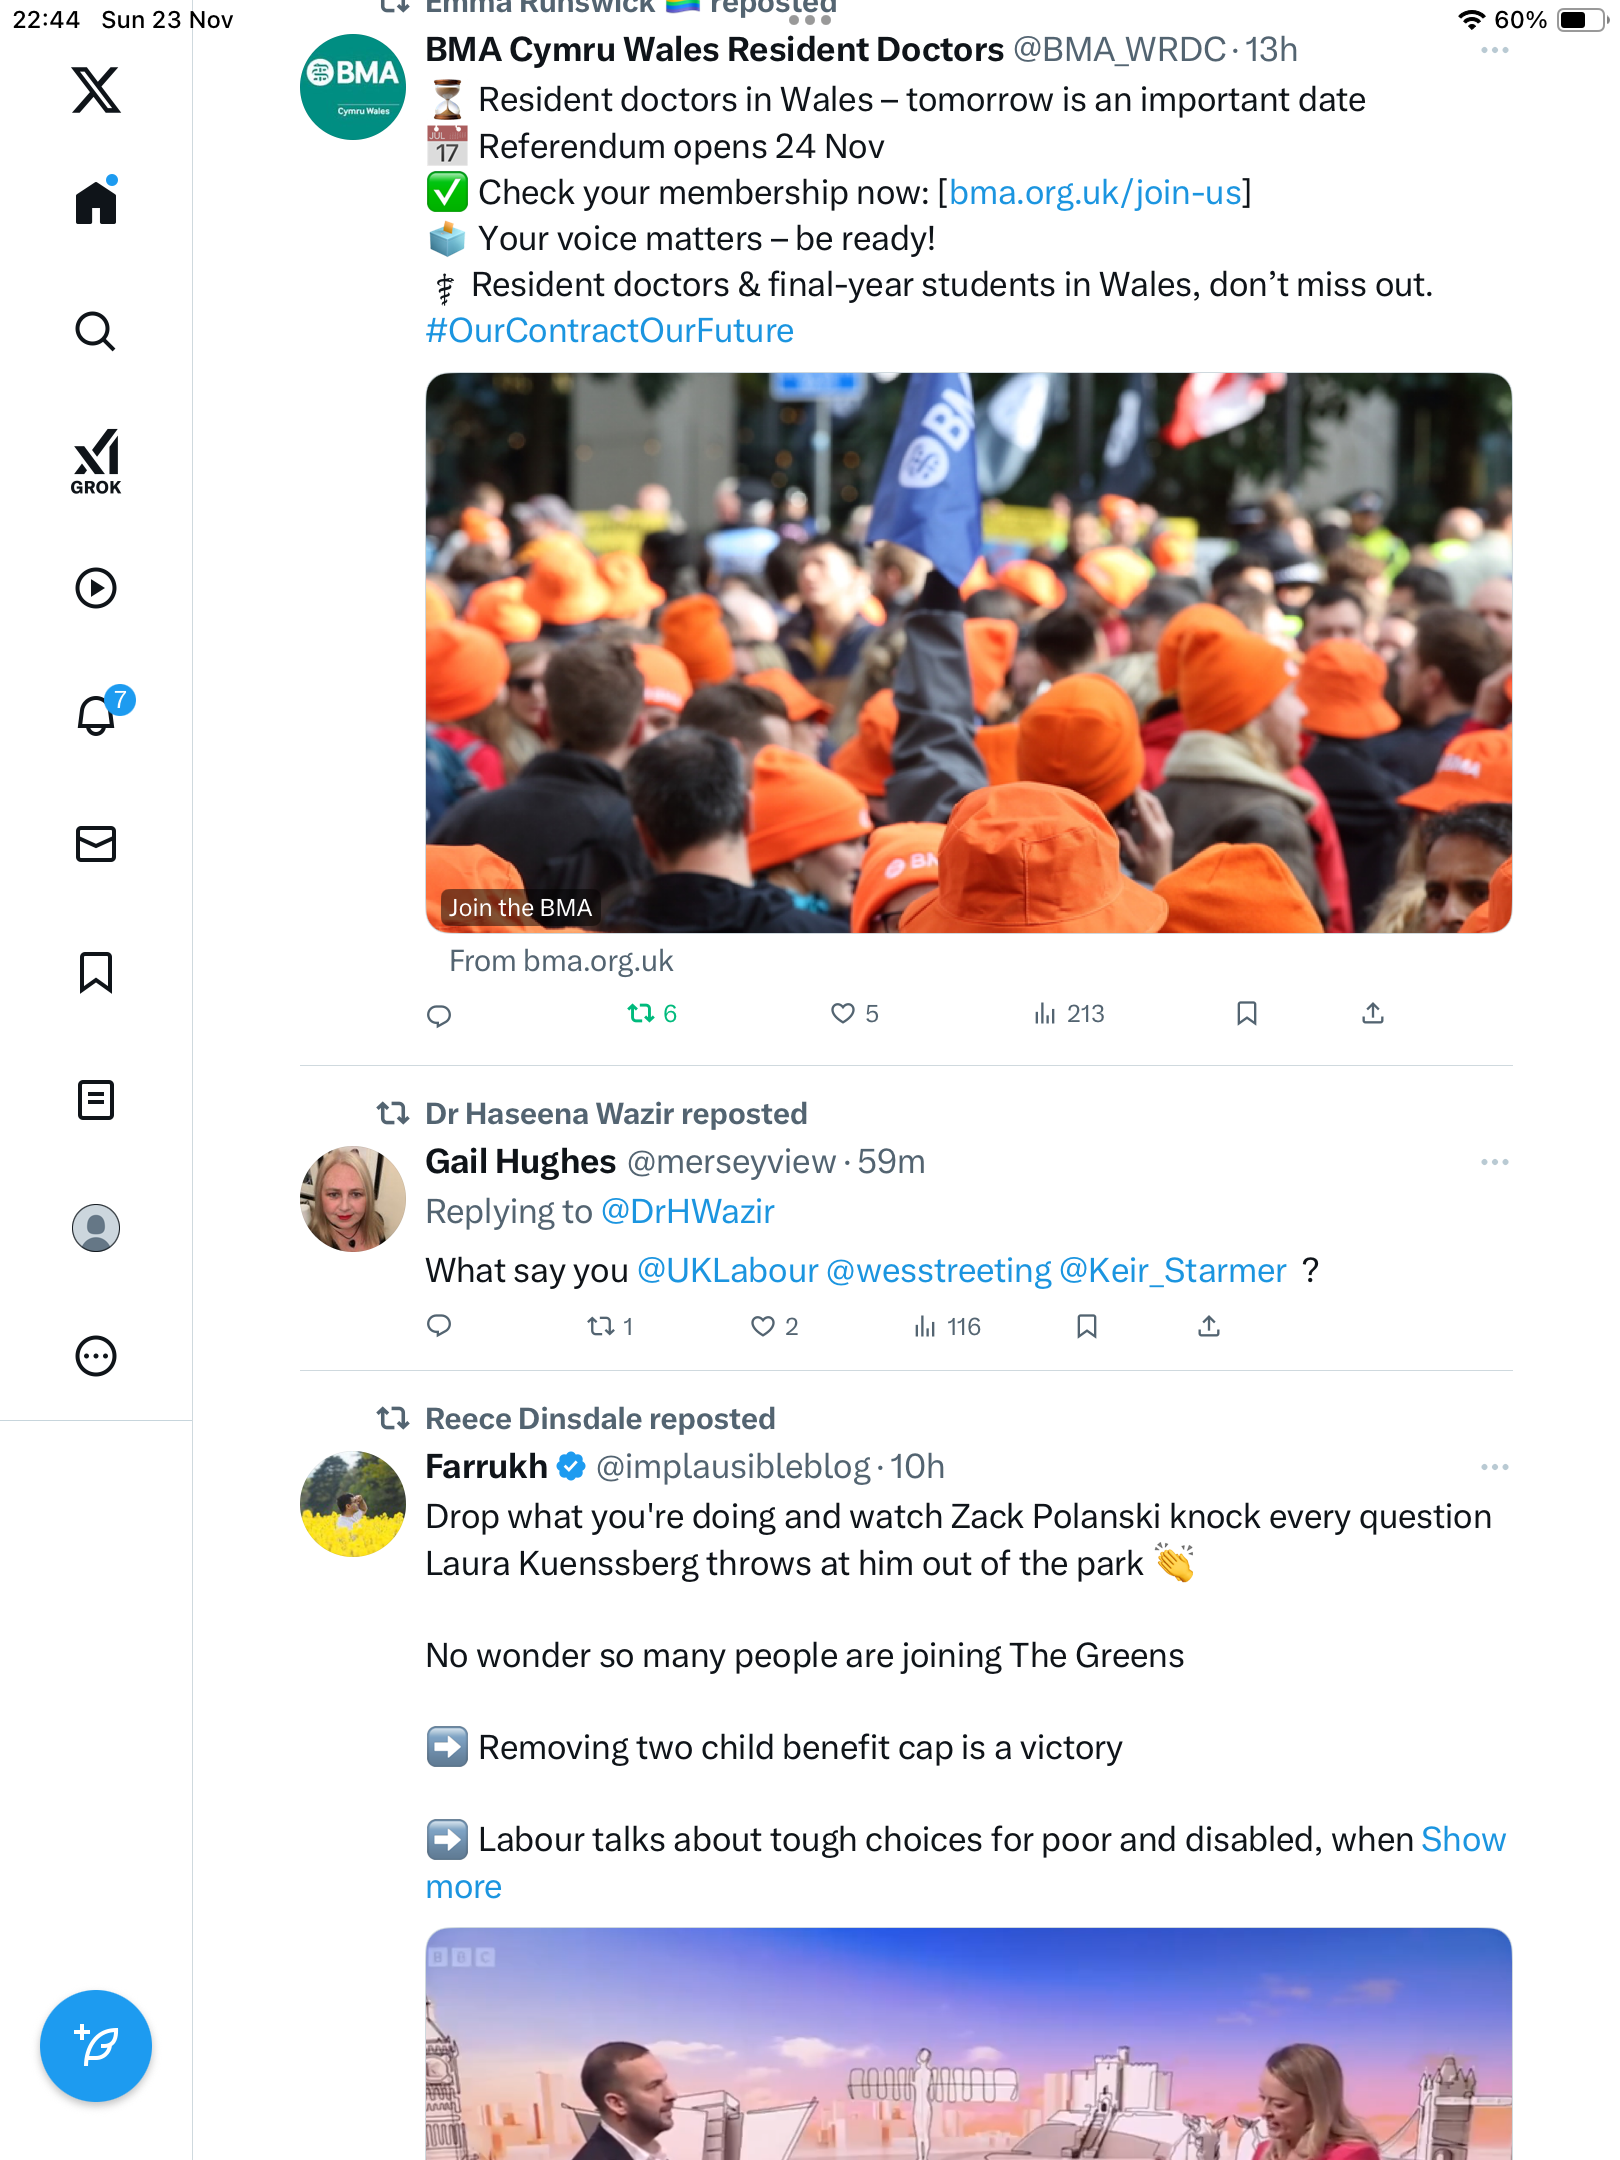Screen dimensions: 1620x2160
Task: Expand Farrukh's post with Show more
Action: tap(965, 1863)
